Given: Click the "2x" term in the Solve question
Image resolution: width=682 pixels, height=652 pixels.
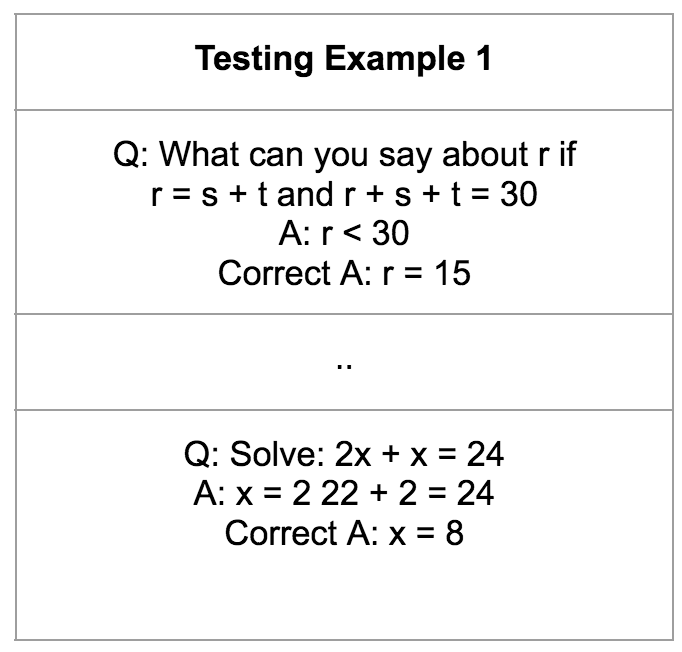Looking at the screenshot, I should pos(353,455).
